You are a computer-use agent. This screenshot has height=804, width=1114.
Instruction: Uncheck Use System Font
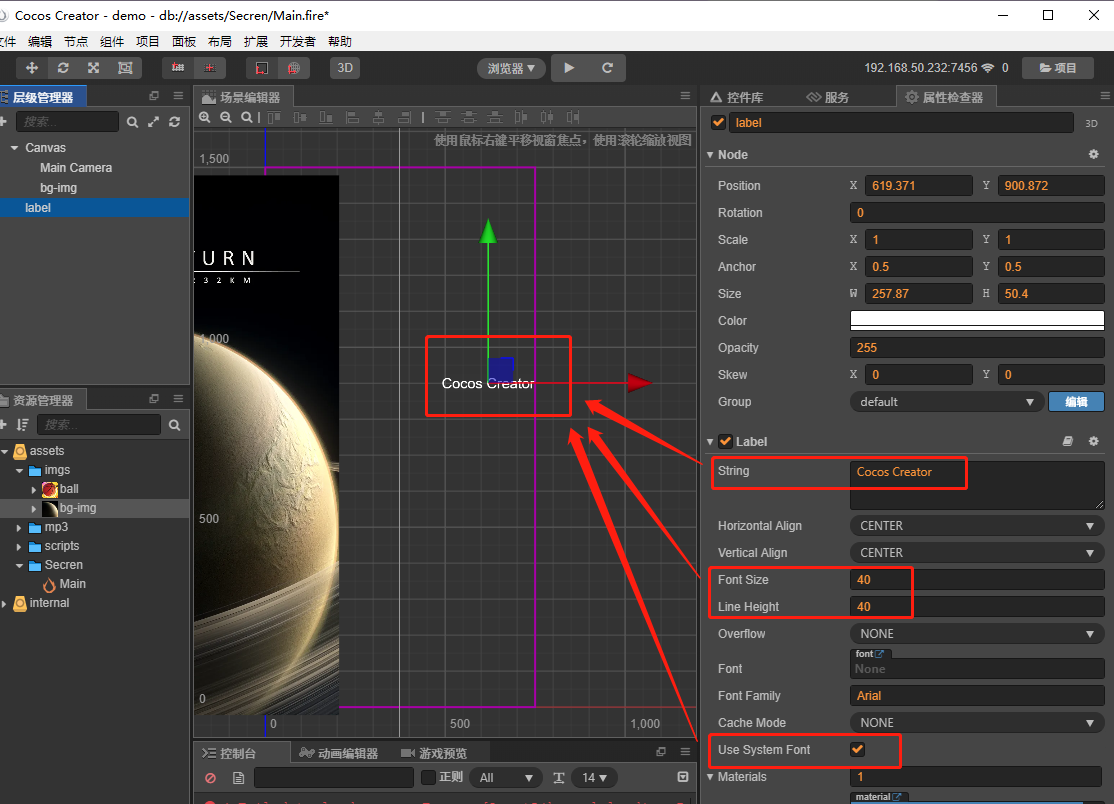(x=858, y=749)
